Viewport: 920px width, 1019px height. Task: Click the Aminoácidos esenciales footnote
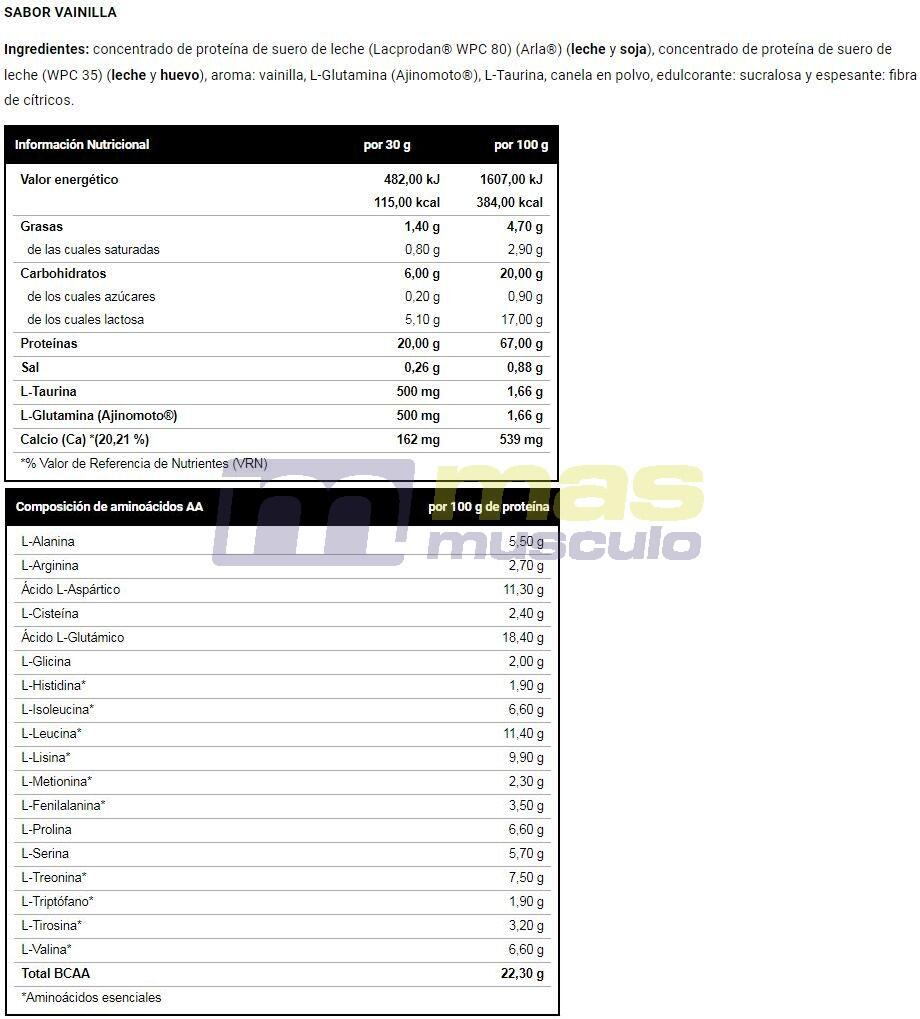pyautogui.click(x=91, y=998)
